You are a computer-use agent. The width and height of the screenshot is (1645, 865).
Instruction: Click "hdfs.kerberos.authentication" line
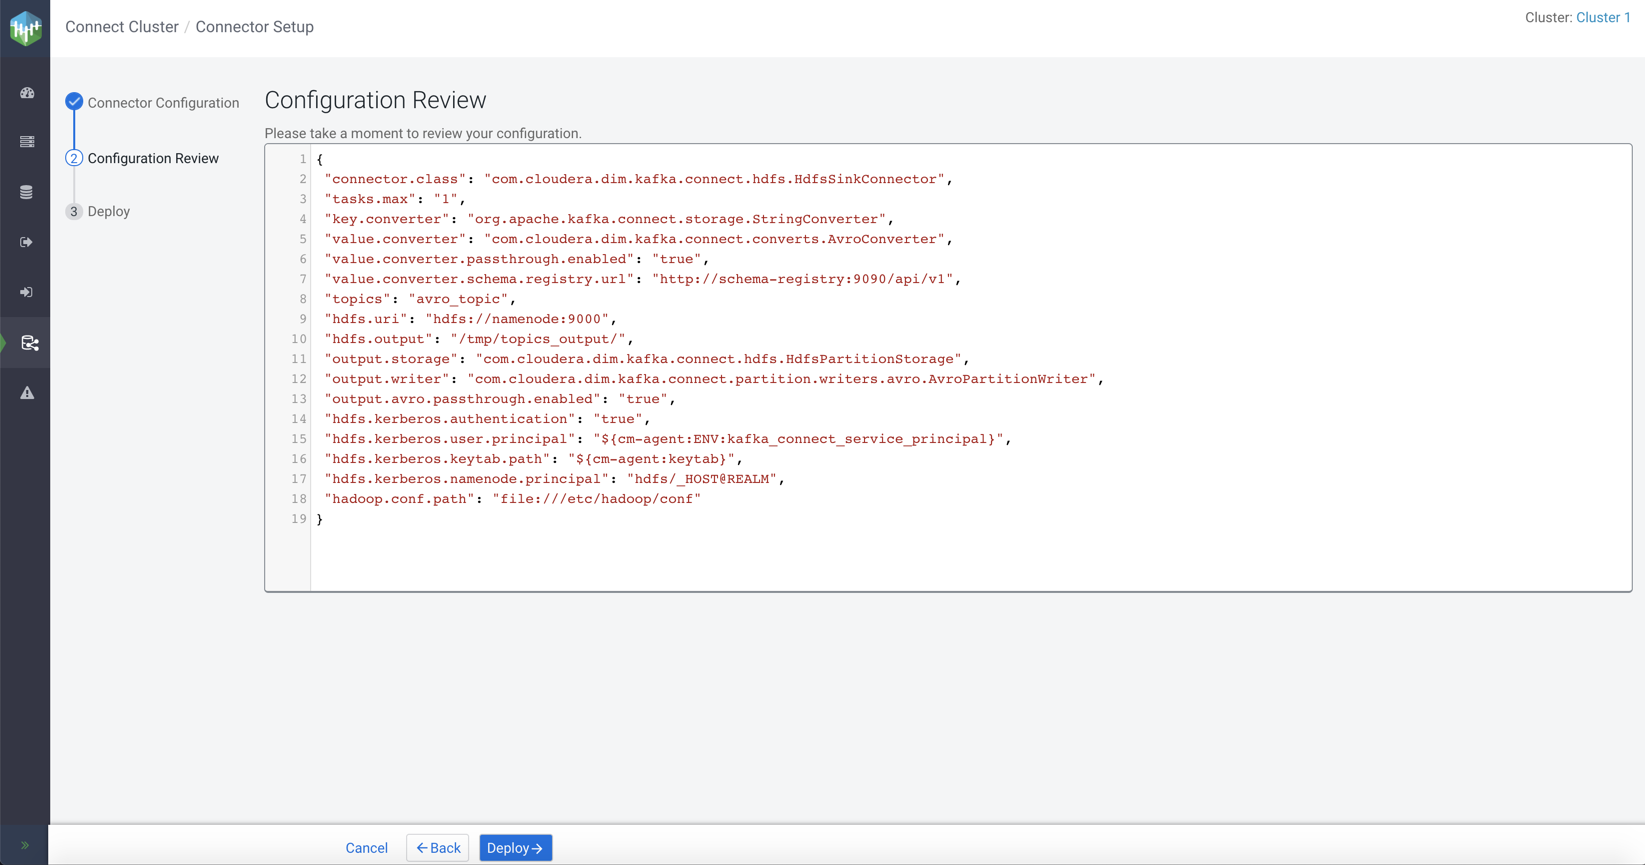point(487,419)
